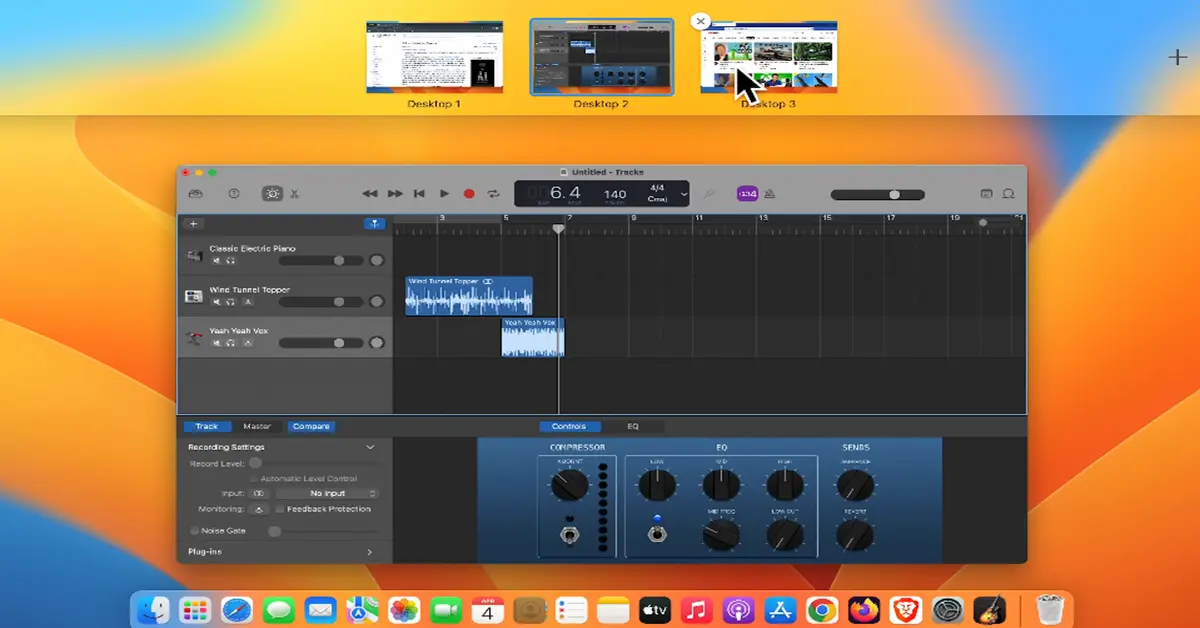Add a new track with plus button

pyautogui.click(x=194, y=224)
